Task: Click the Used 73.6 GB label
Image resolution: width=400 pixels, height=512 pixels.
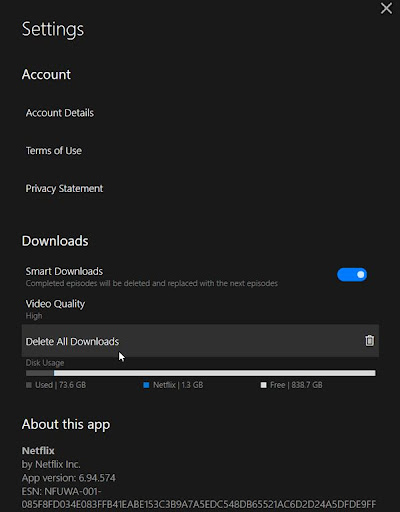Action: point(60,385)
